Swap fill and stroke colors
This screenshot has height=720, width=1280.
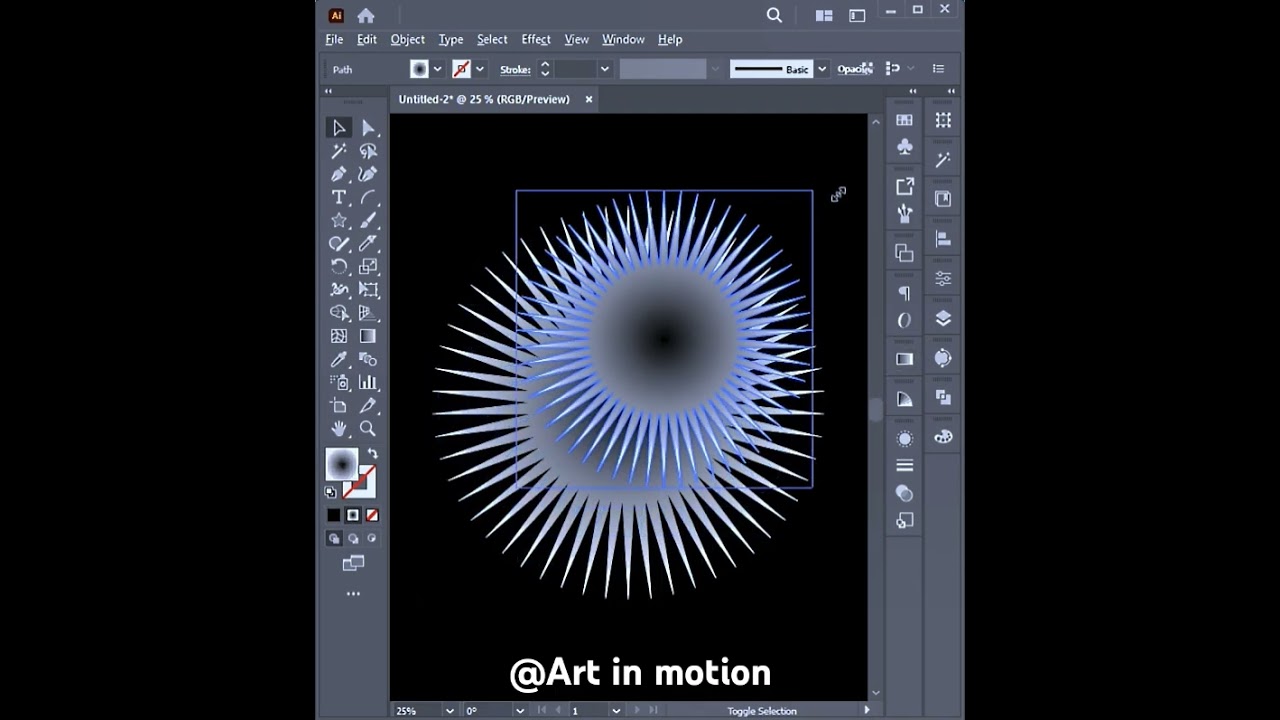(x=372, y=453)
